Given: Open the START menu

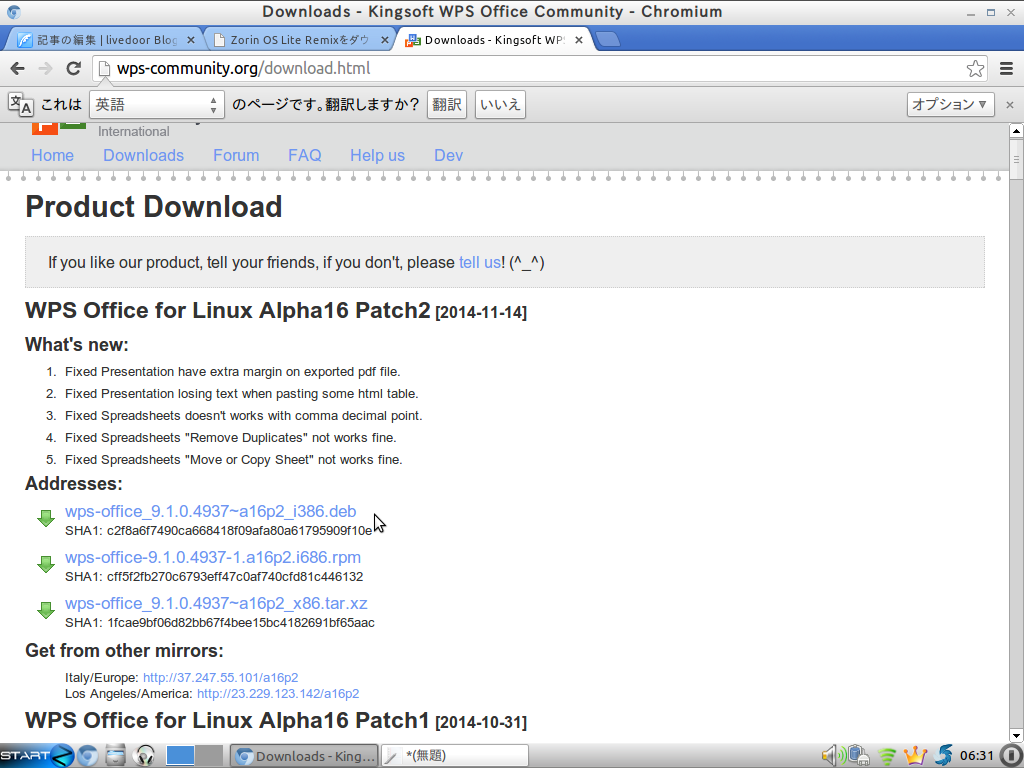Looking at the screenshot, I should [37, 756].
